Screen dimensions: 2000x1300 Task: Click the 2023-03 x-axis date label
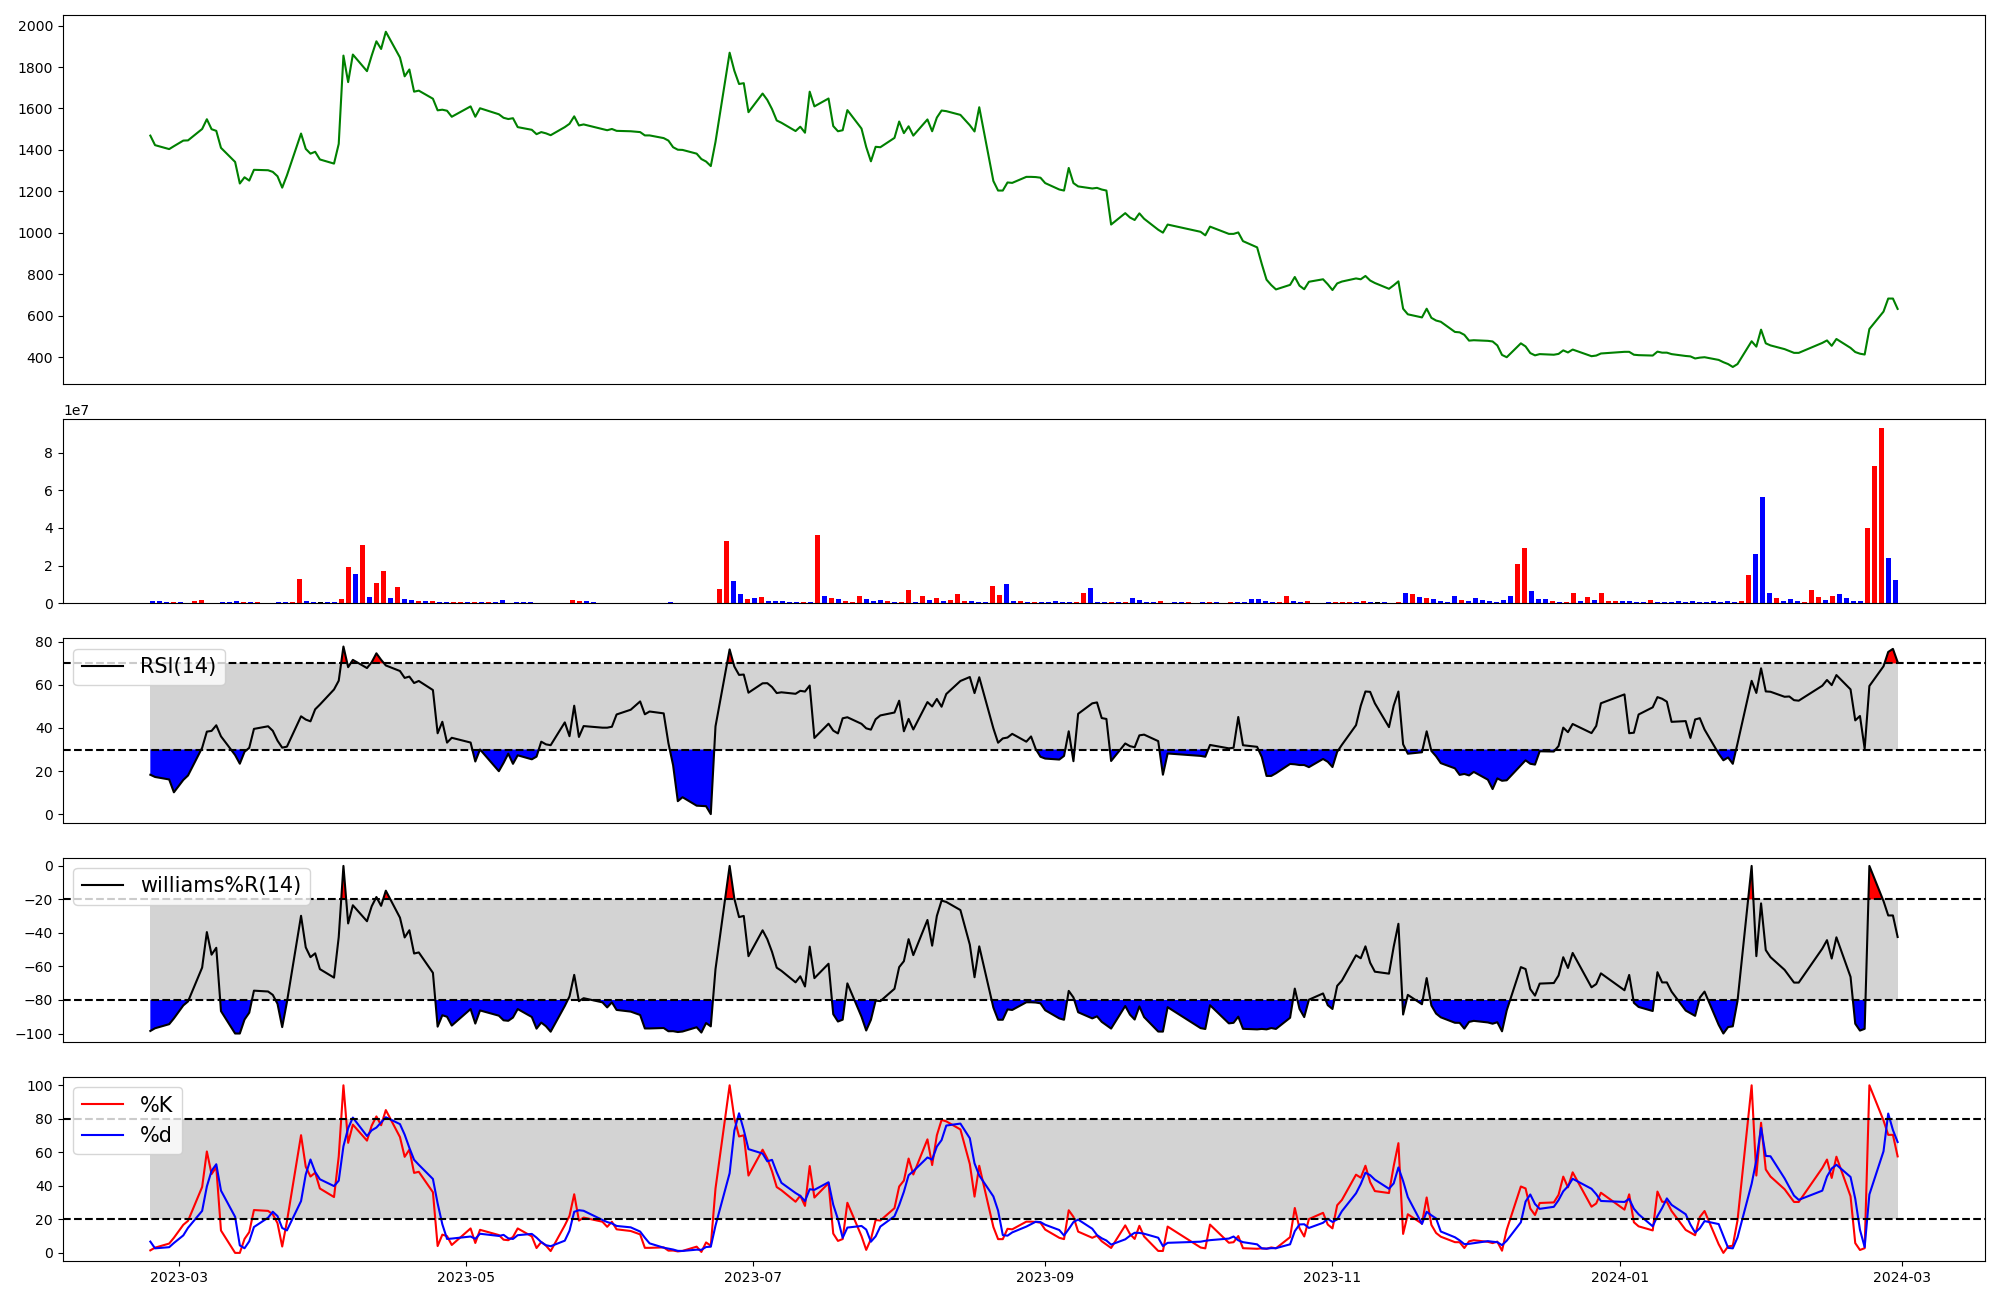point(179,1277)
